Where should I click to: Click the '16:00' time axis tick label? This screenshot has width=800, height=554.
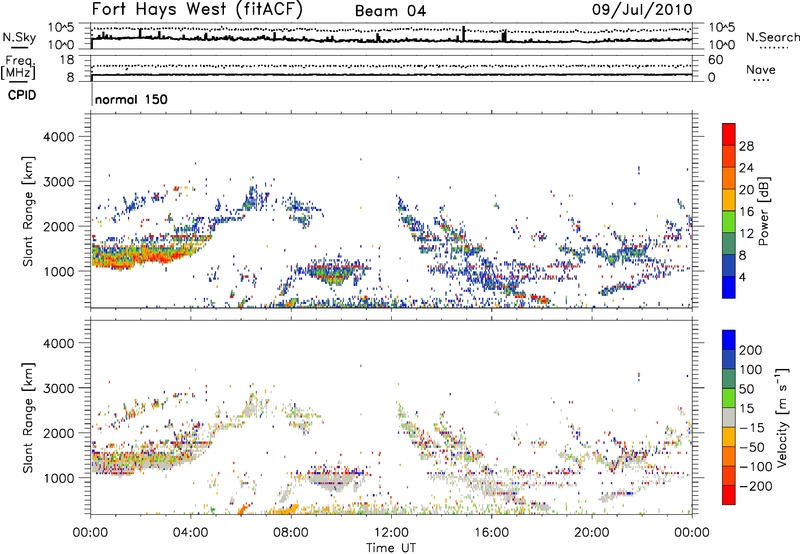coord(491,533)
